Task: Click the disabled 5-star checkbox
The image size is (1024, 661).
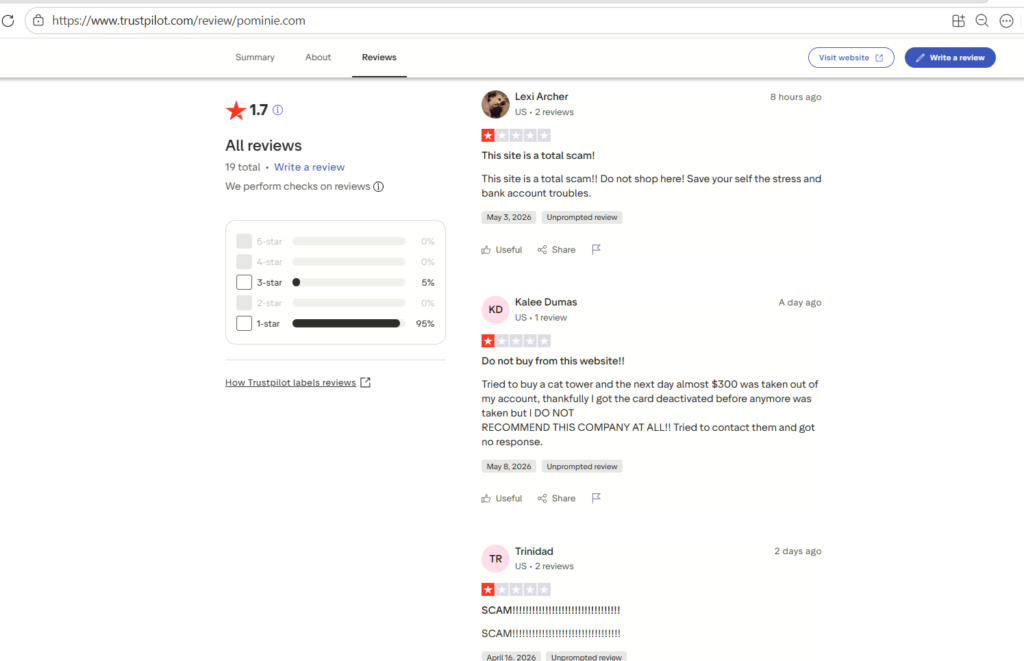Action: 244,241
